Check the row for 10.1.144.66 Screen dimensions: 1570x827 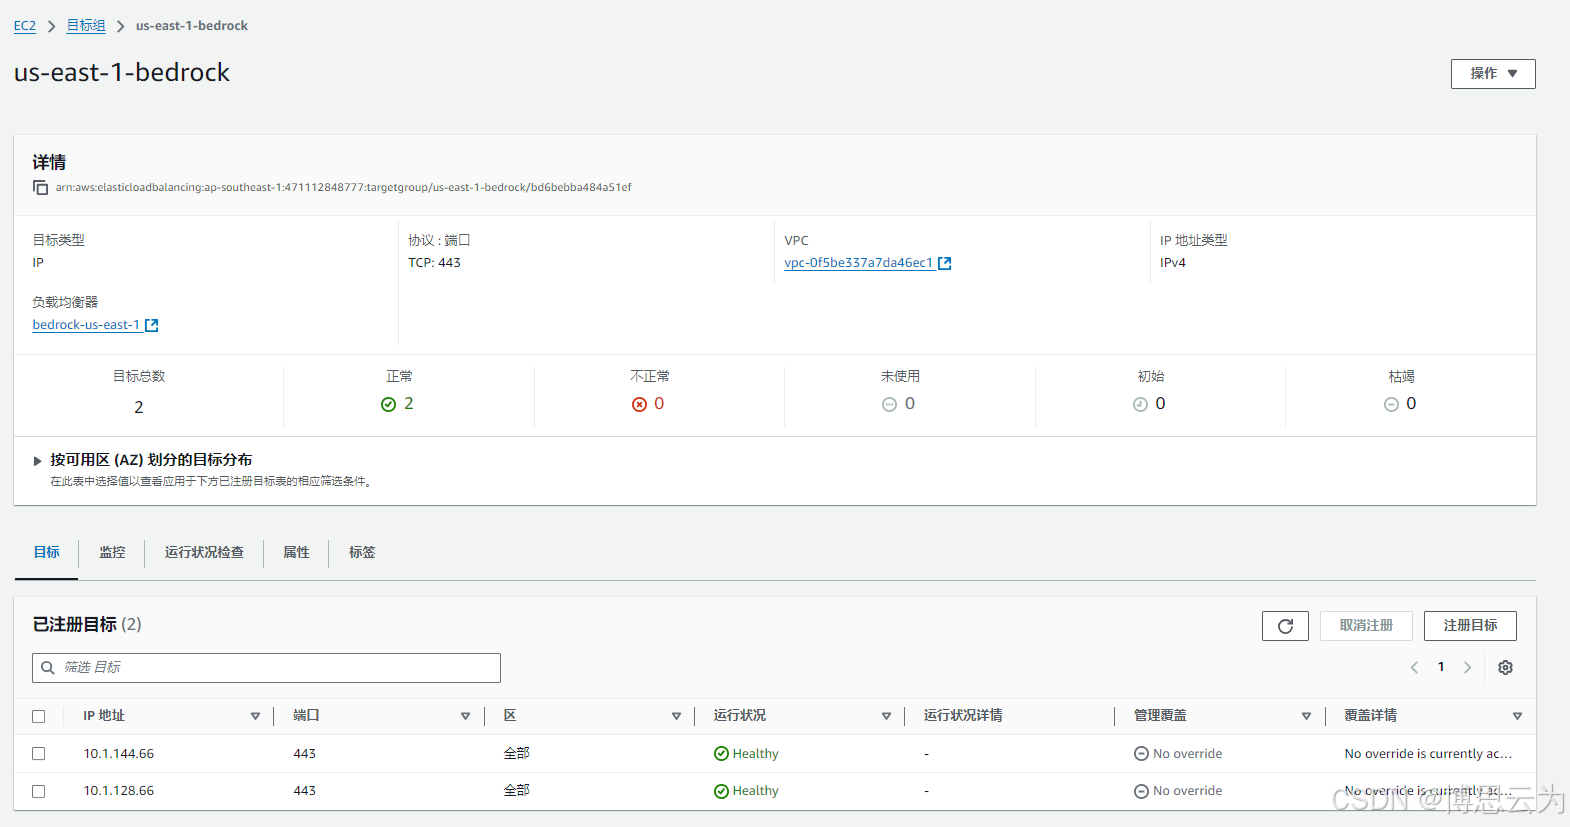tap(39, 754)
